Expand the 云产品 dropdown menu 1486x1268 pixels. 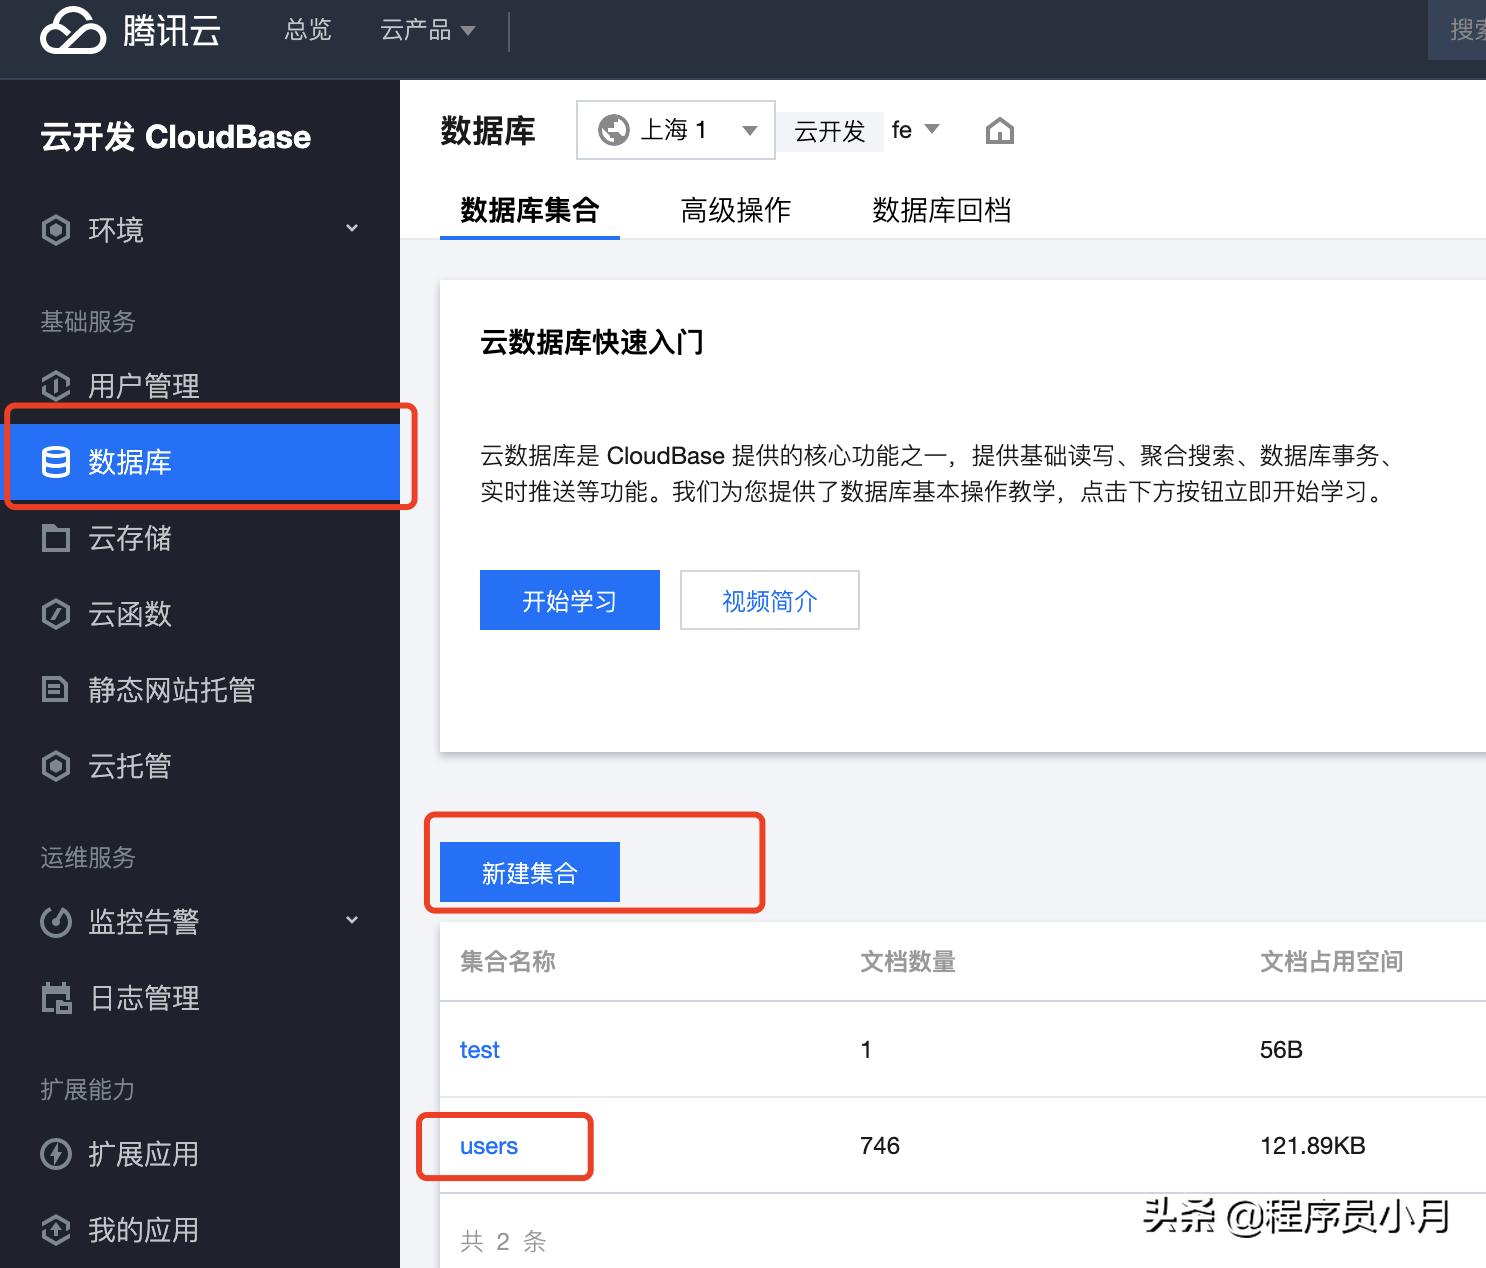point(428,30)
